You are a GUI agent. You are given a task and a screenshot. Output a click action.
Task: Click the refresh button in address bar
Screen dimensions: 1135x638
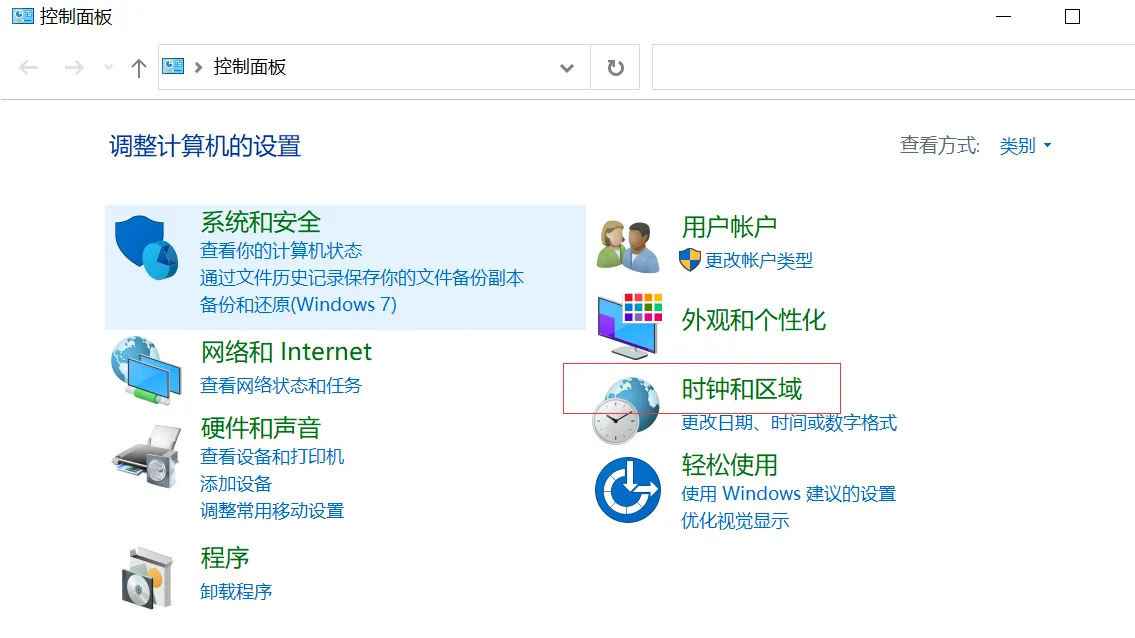[x=615, y=68]
